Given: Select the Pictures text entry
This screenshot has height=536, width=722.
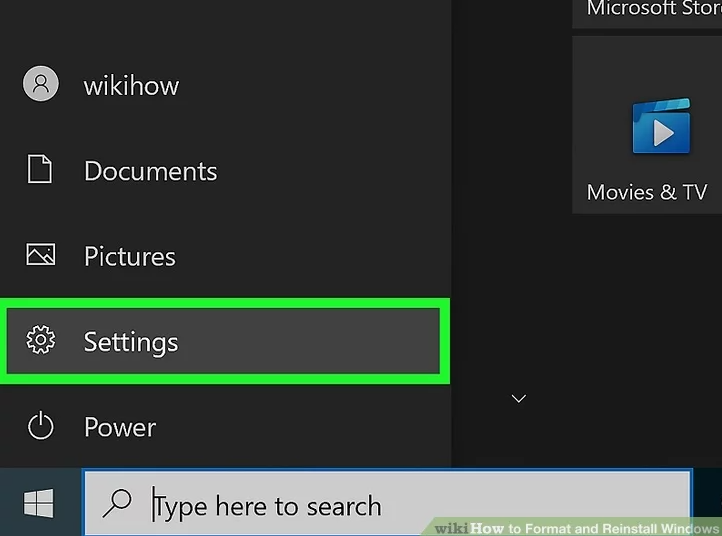Looking at the screenshot, I should tap(130, 257).
